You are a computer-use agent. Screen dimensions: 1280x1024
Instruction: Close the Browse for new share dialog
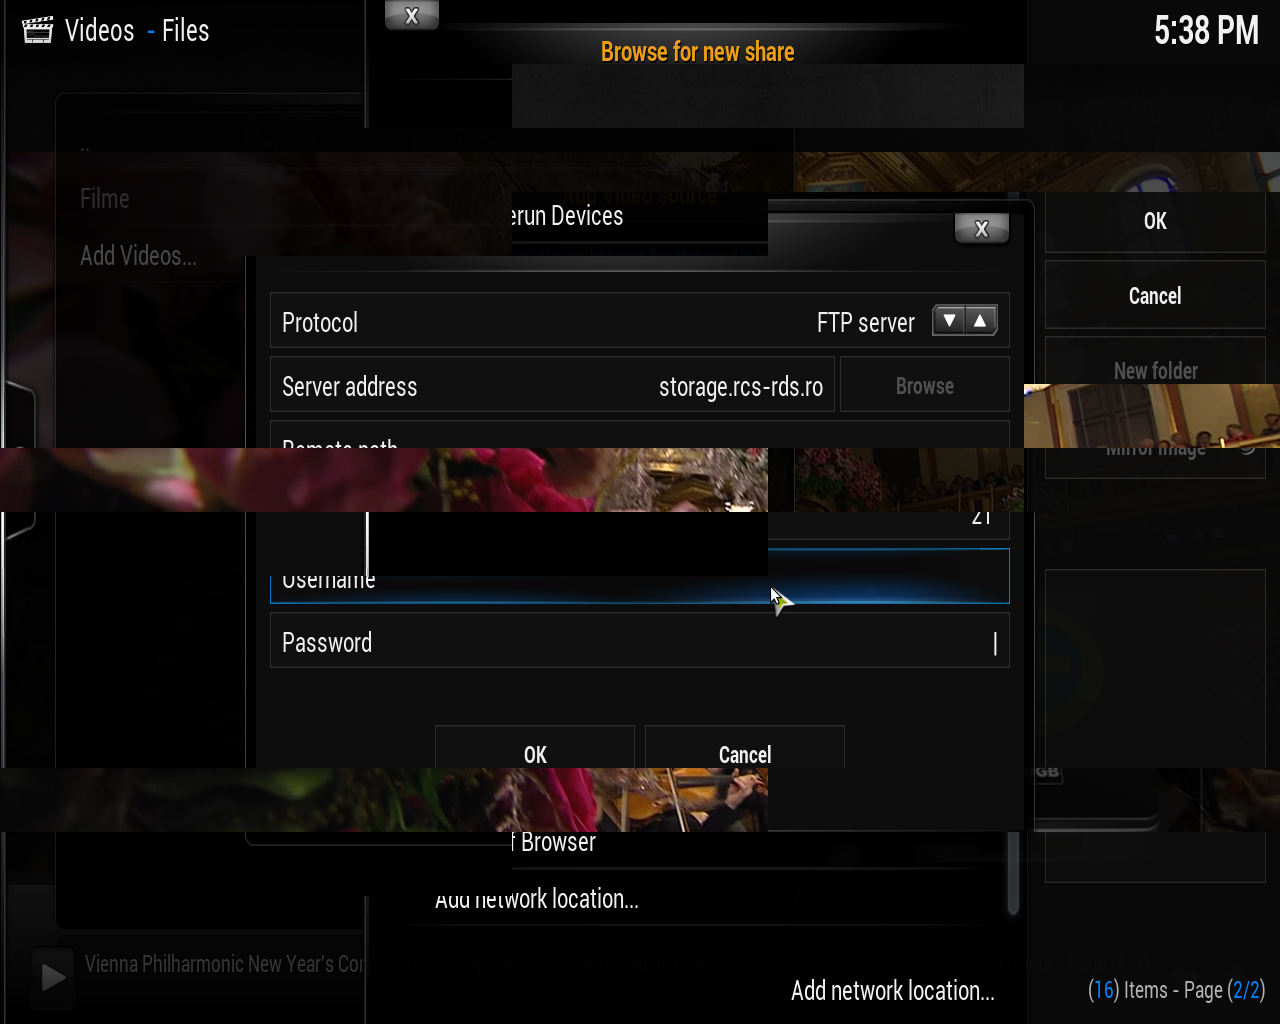coord(411,16)
